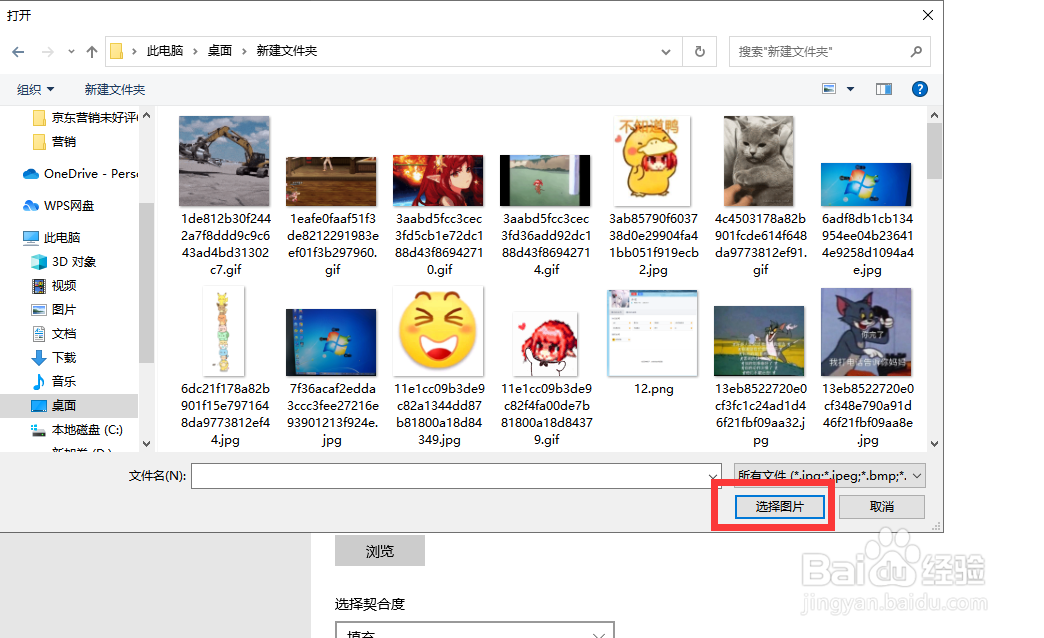Go back with the left arrow
The image size is (1044, 638).
click(18, 51)
